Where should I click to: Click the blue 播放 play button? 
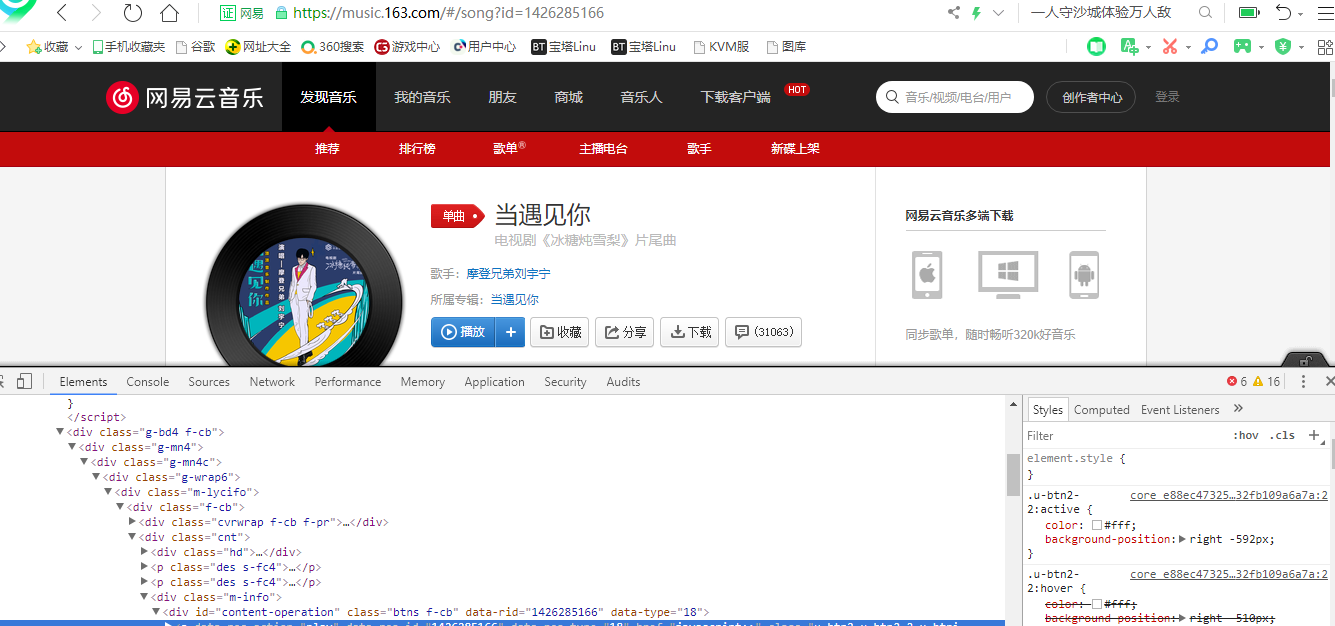coord(464,332)
